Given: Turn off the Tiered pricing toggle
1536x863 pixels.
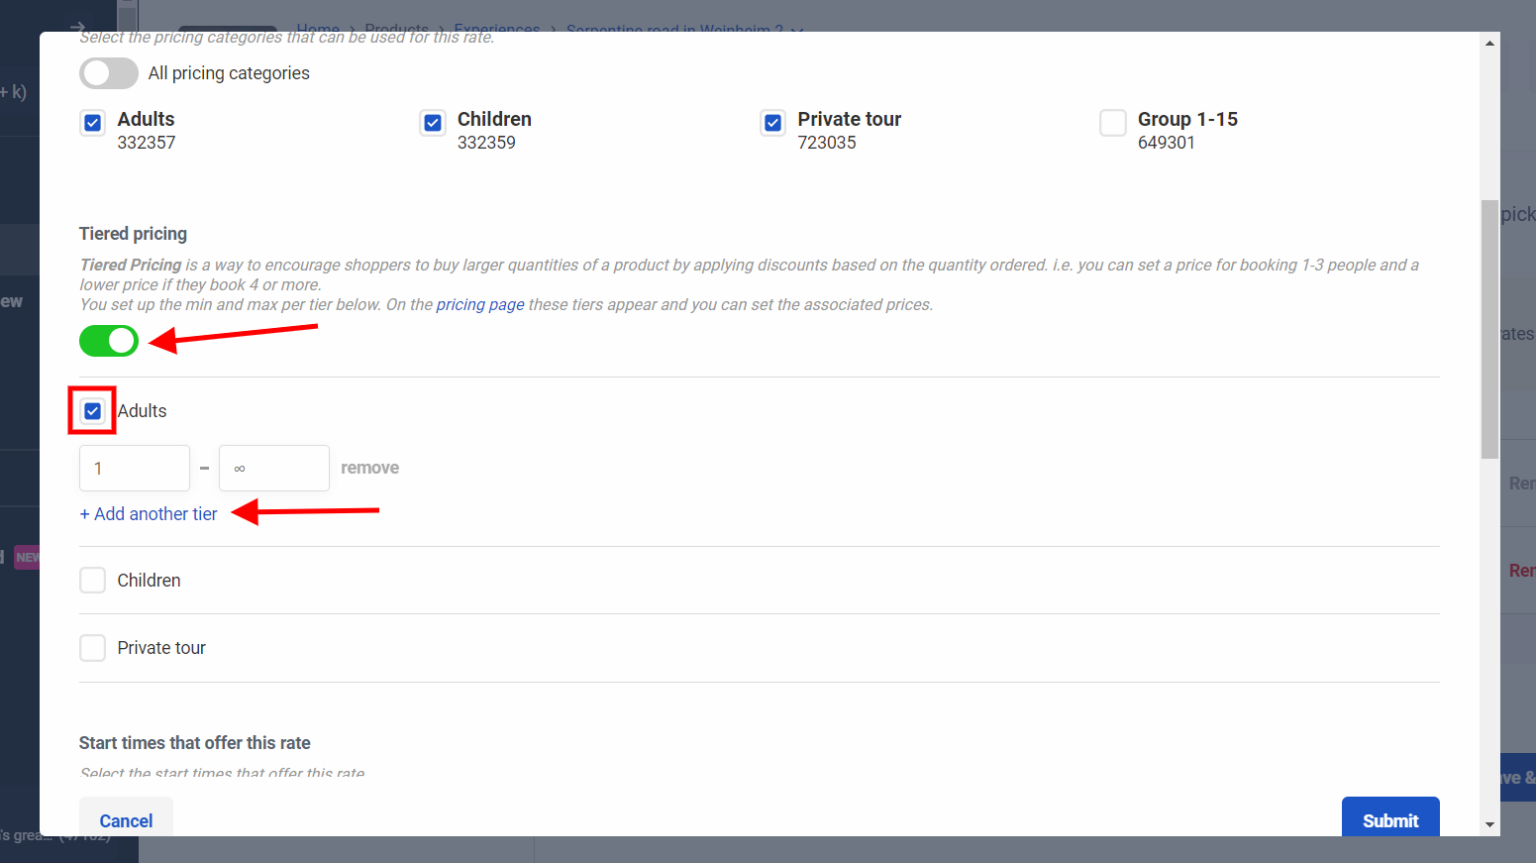Looking at the screenshot, I should (109, 341).
